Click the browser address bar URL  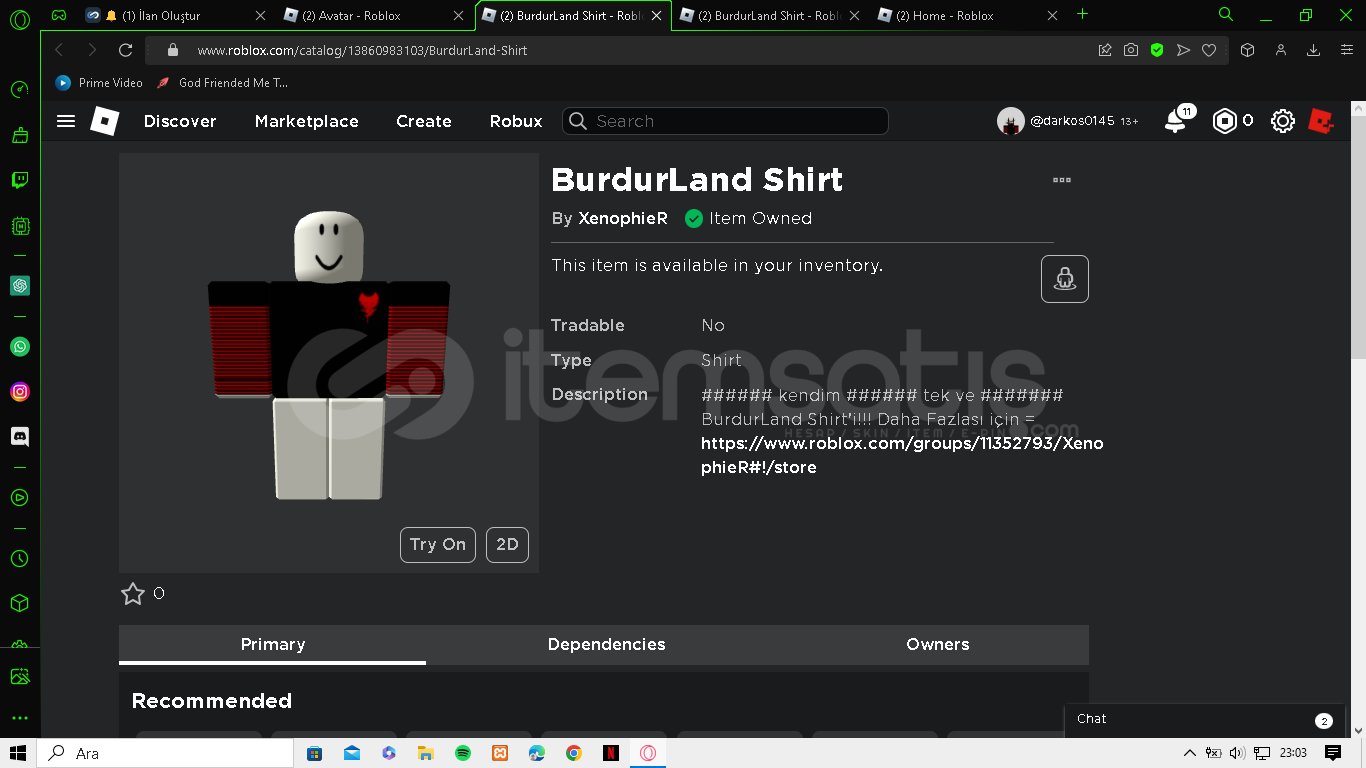click(362, 50)
